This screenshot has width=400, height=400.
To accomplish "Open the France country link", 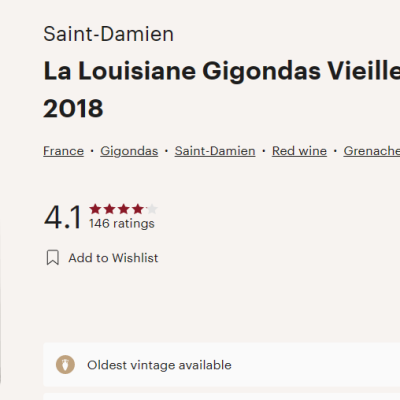I will point(63,151).
